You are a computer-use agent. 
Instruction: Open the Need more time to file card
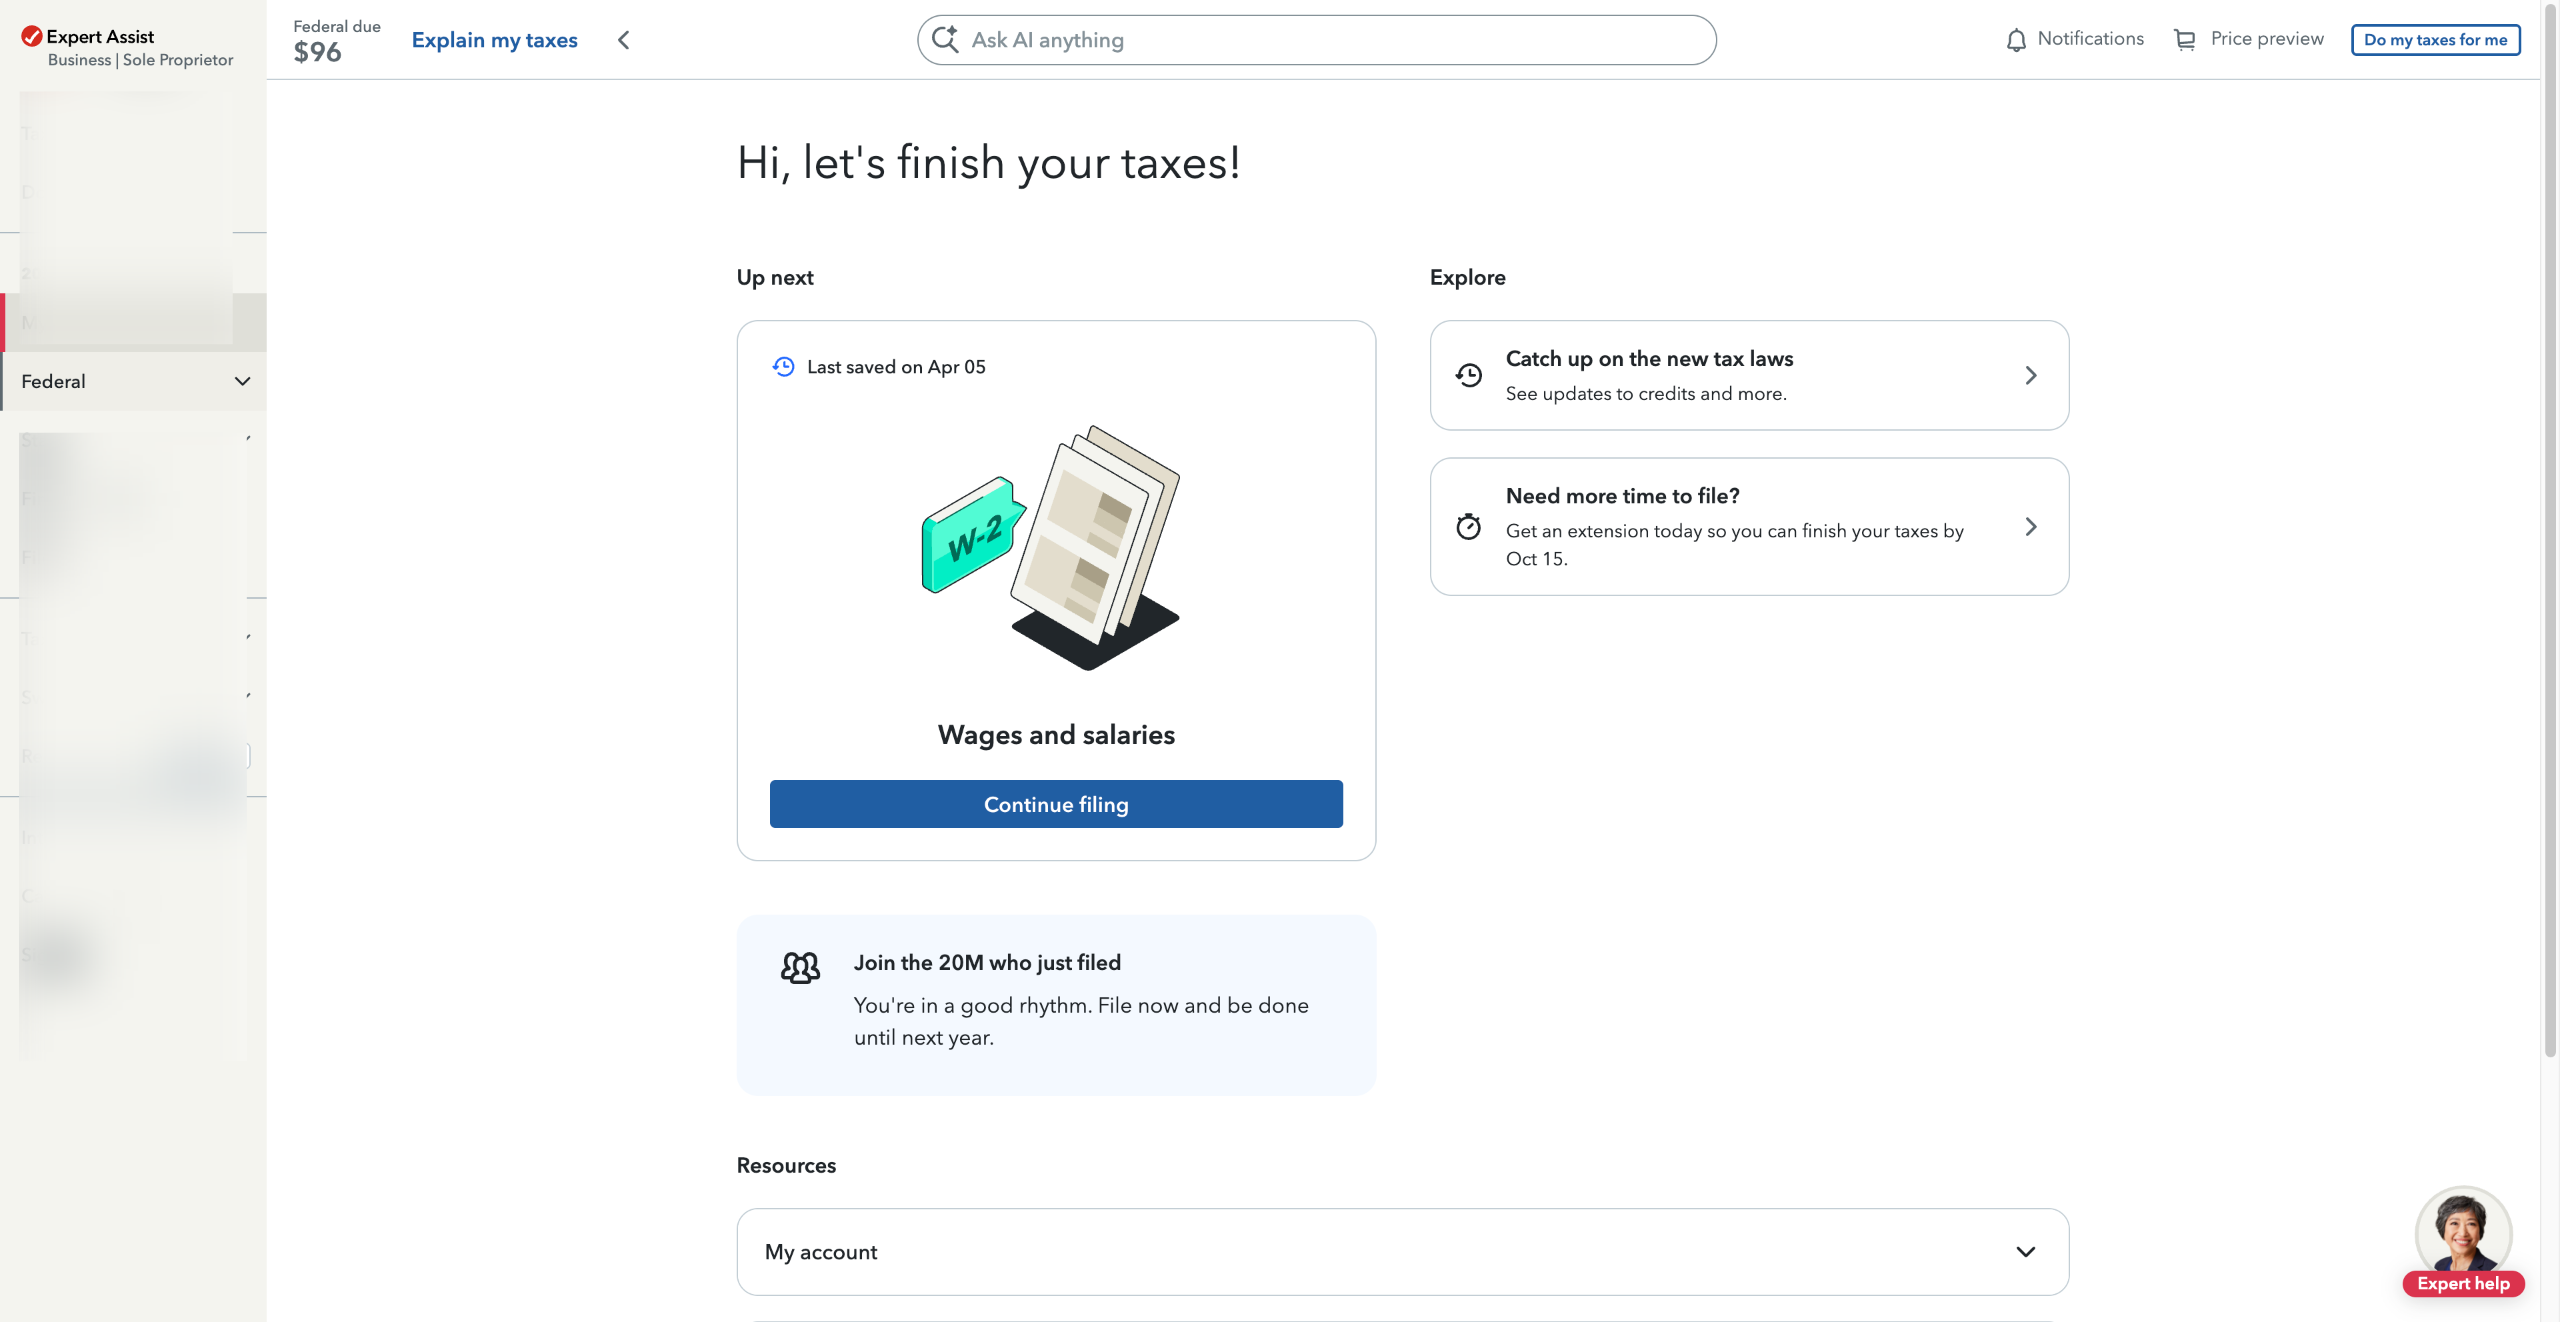click(1748, 527)
